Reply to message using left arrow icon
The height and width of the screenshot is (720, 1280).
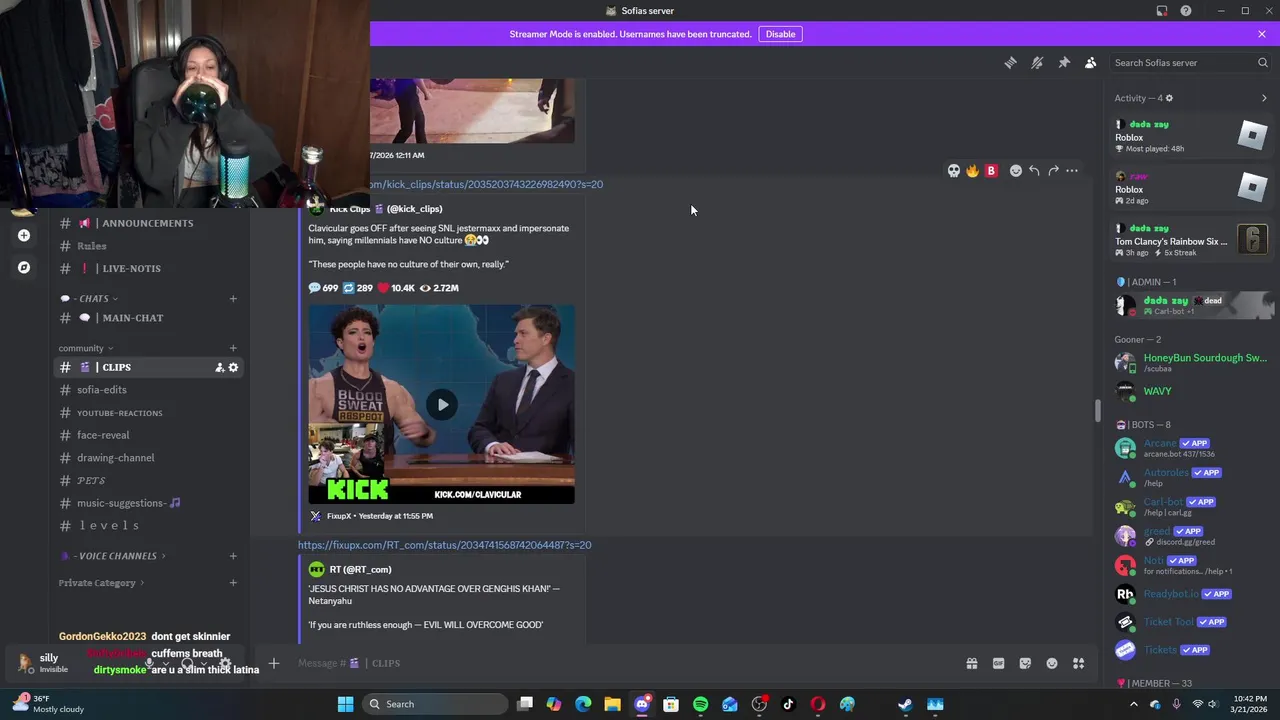coord(1034,171)
